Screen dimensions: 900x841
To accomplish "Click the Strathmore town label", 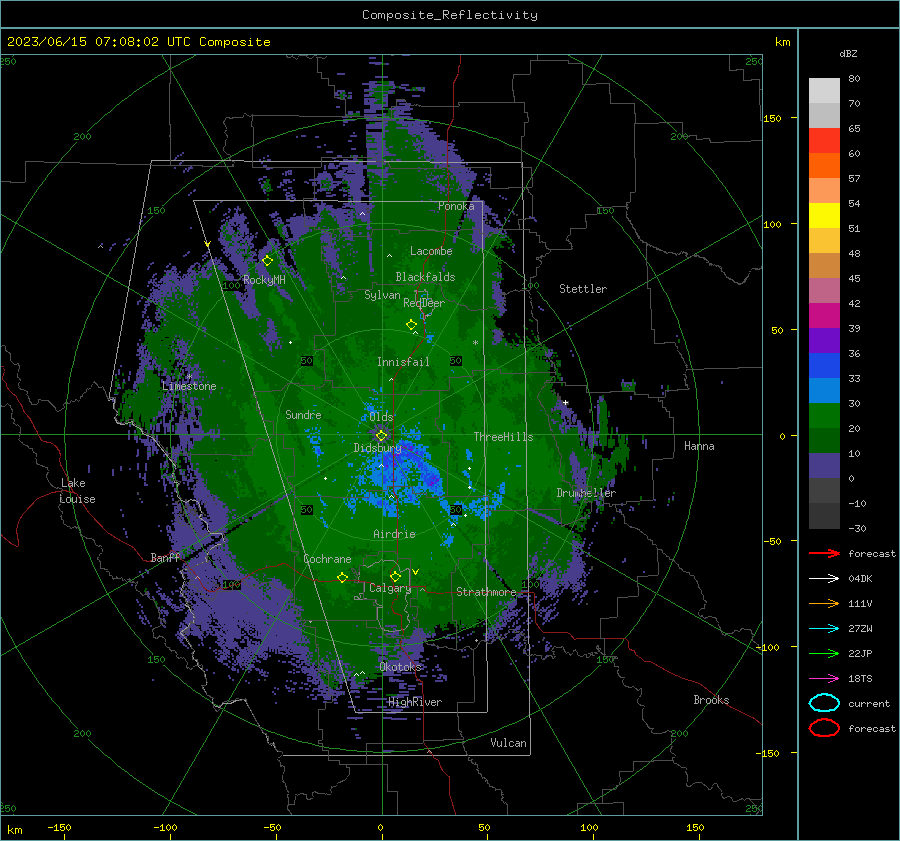I will pyautogui.click(x=486, y=592).
